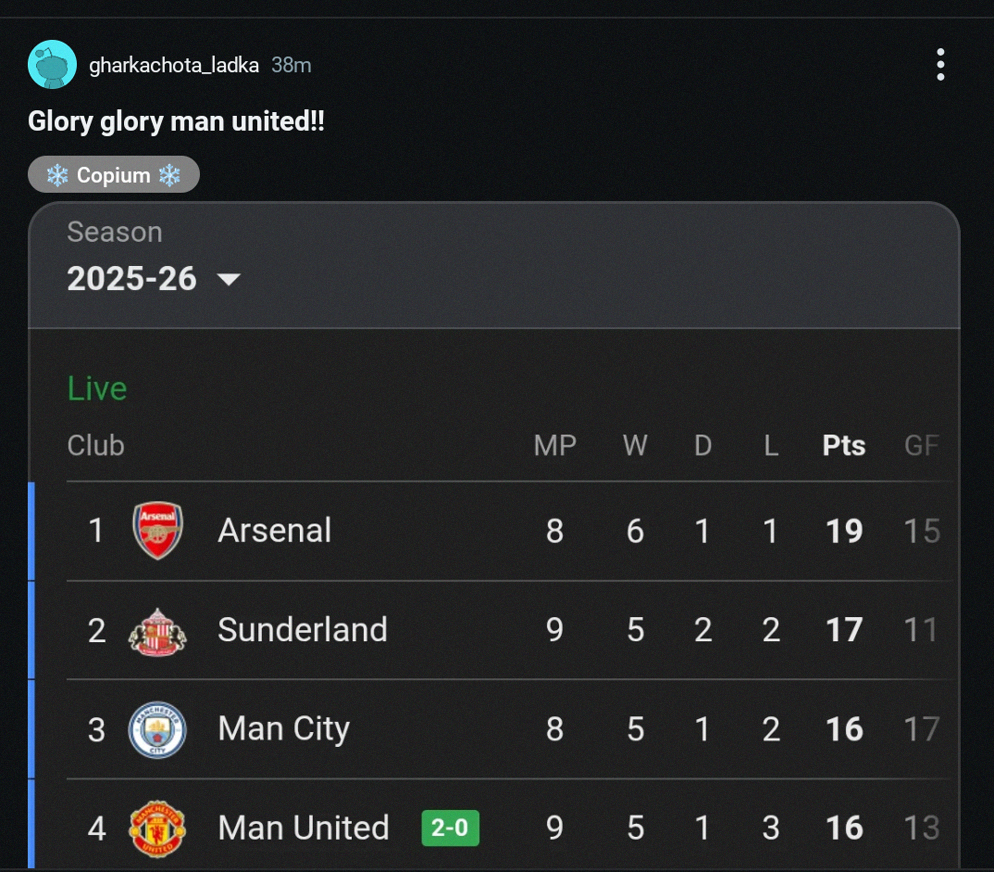
Task: Open the post title Glory glory man united
Action: coord(176,122)
